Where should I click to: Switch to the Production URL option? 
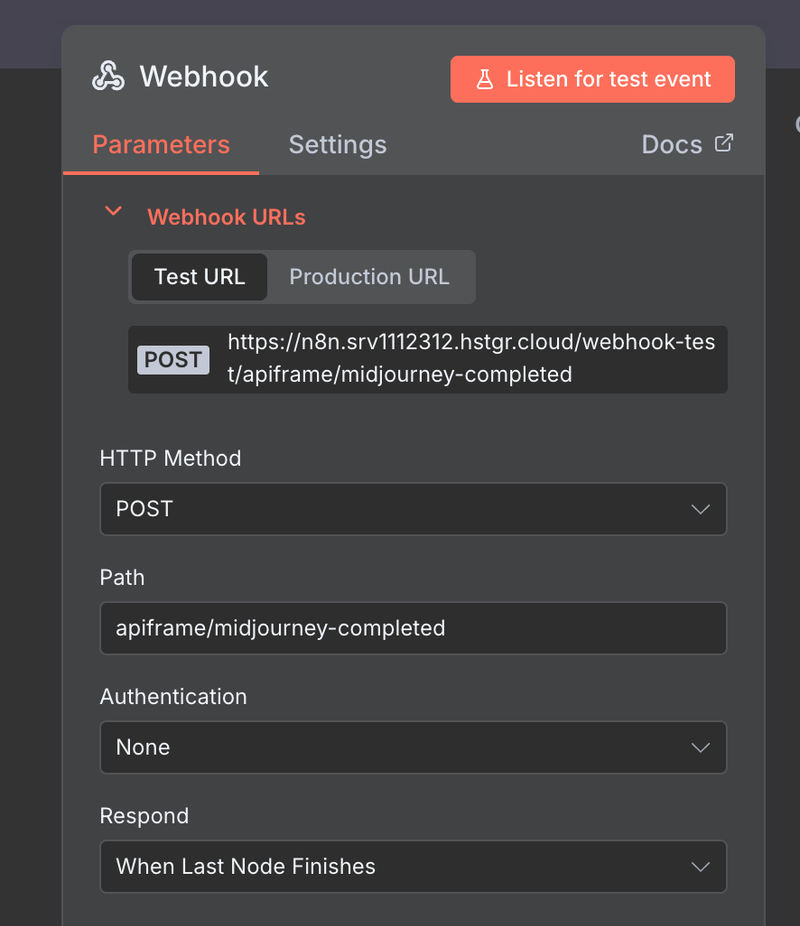pos(369,277)
